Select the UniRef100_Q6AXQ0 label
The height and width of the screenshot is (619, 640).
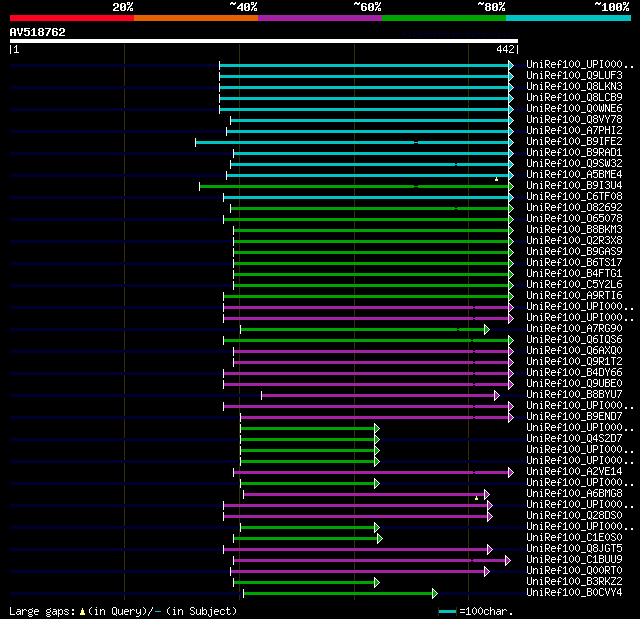coord(574,351)
